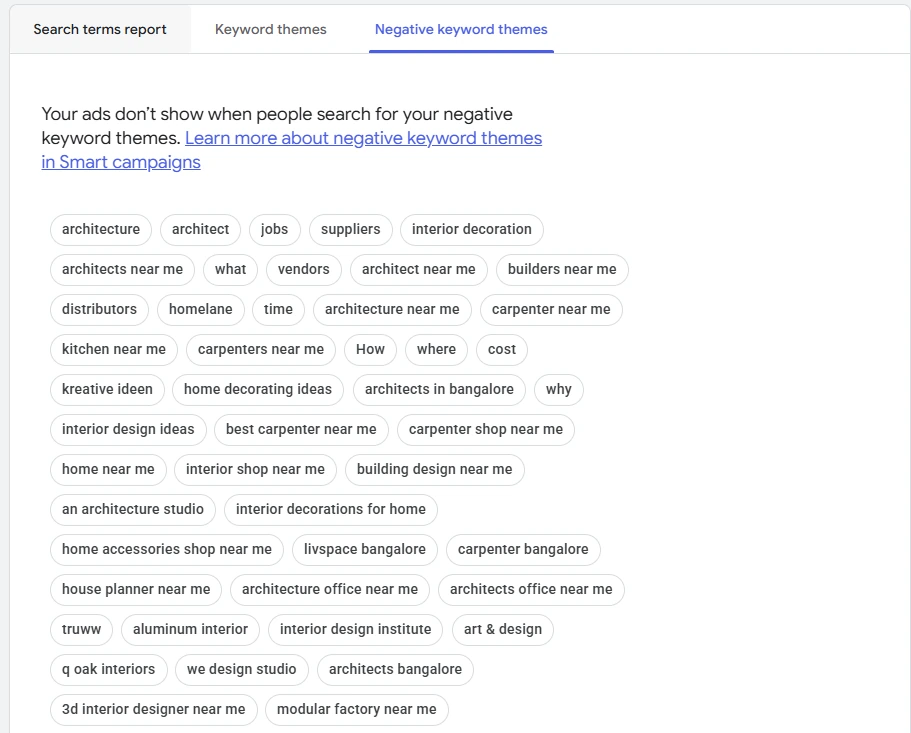Click the 'architect near me' chip
The image size is (911, 733).
click(x=418, y=270)
